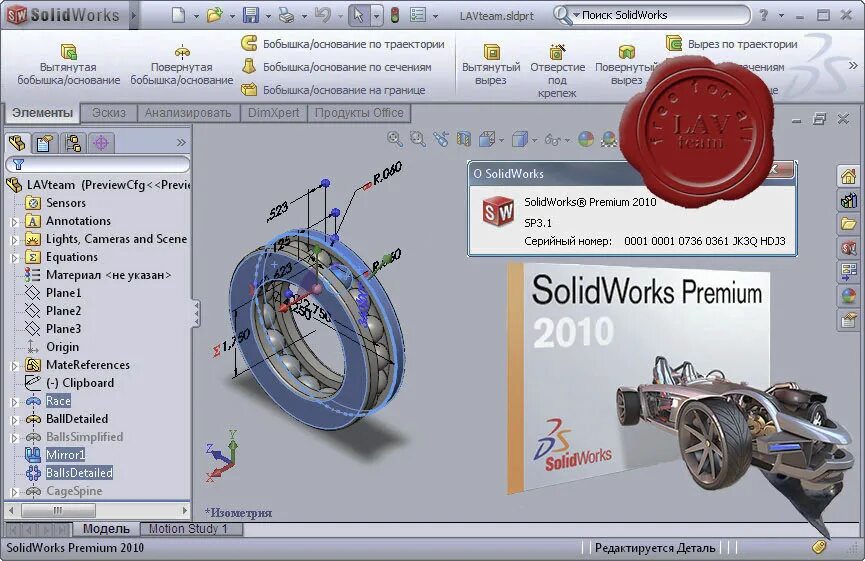This screenshot has width=865, height=561.
Task: Click the Save diskette icon
Action: click(250, 15)
